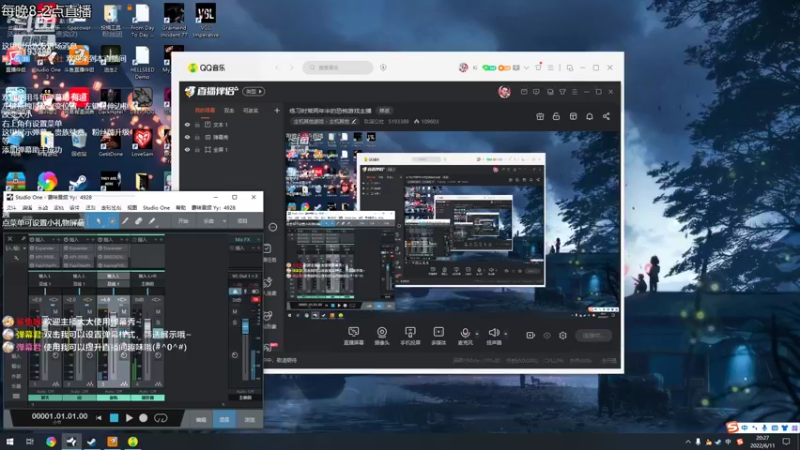Open the Mix FX dropdown

pos(258,239)
